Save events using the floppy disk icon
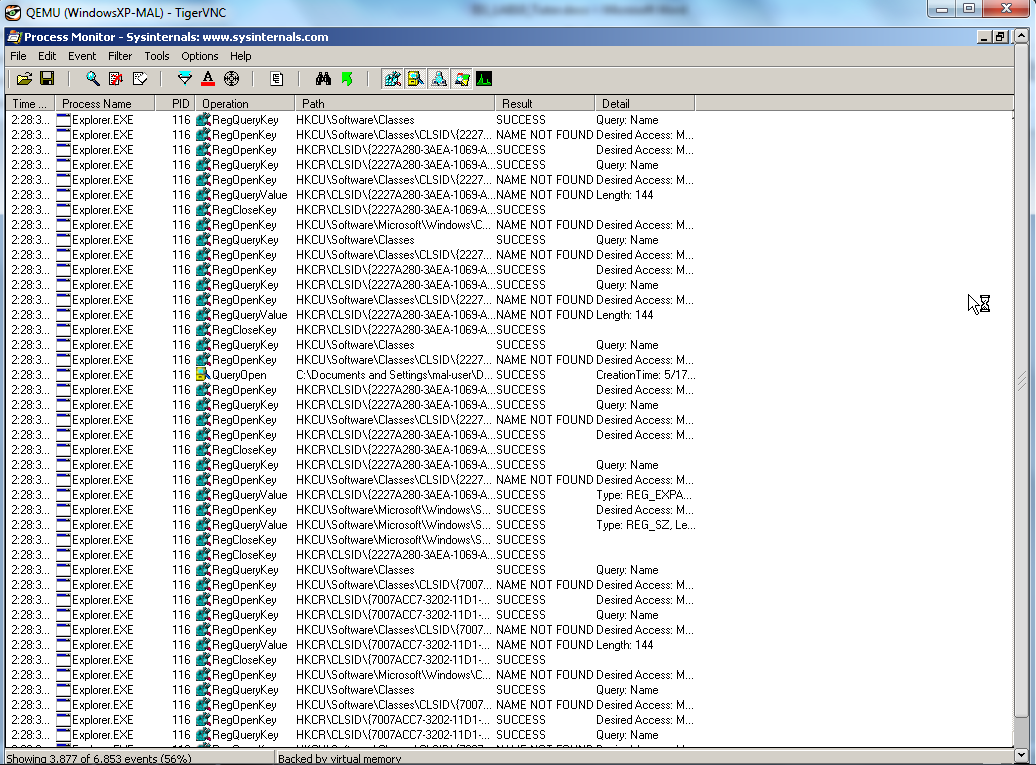The width and height of the screenshot is (1036, 765). [47, 79]
